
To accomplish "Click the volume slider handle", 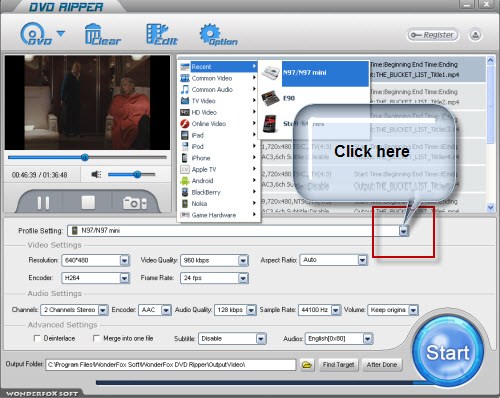I will (x=137, y=174).
